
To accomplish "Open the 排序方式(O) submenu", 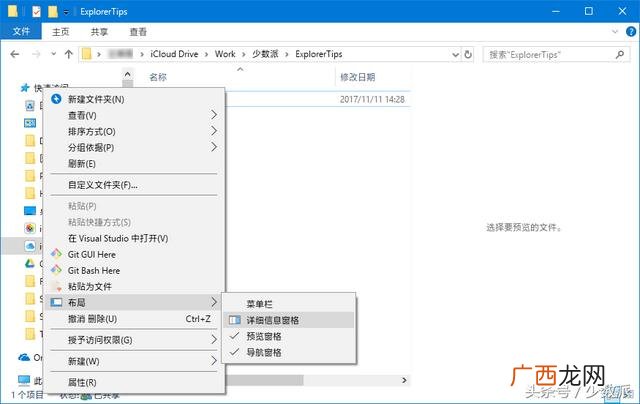I will [x=134, y=131].
